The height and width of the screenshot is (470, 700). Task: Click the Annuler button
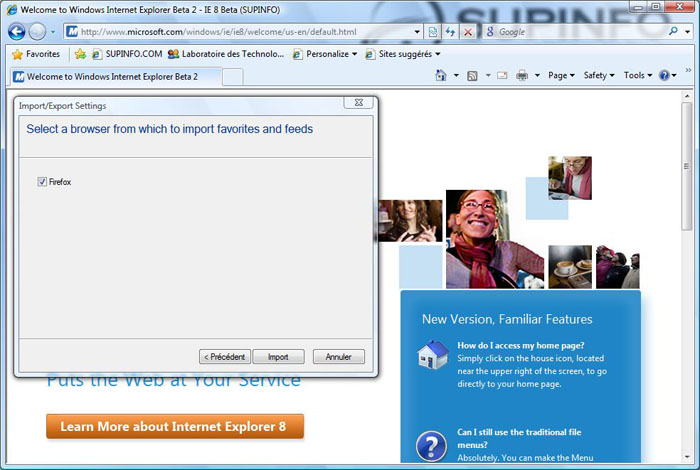pyautogui.click(x=338, y=357)
